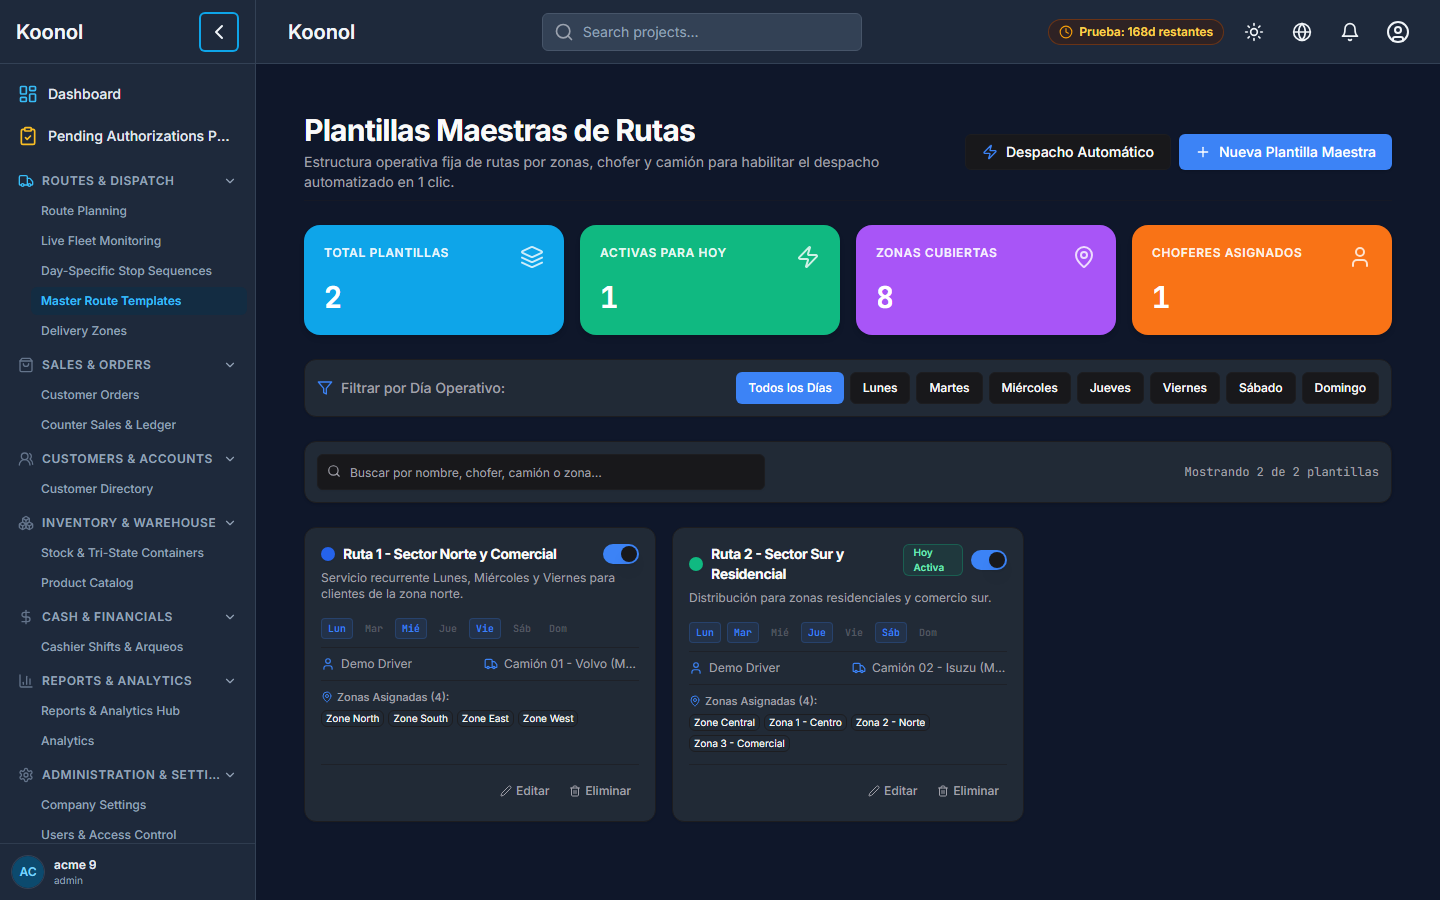Viewport: 1440px width, 900px height.
Task: Disable the Ruta 1 active toggle
Action: 621,554
